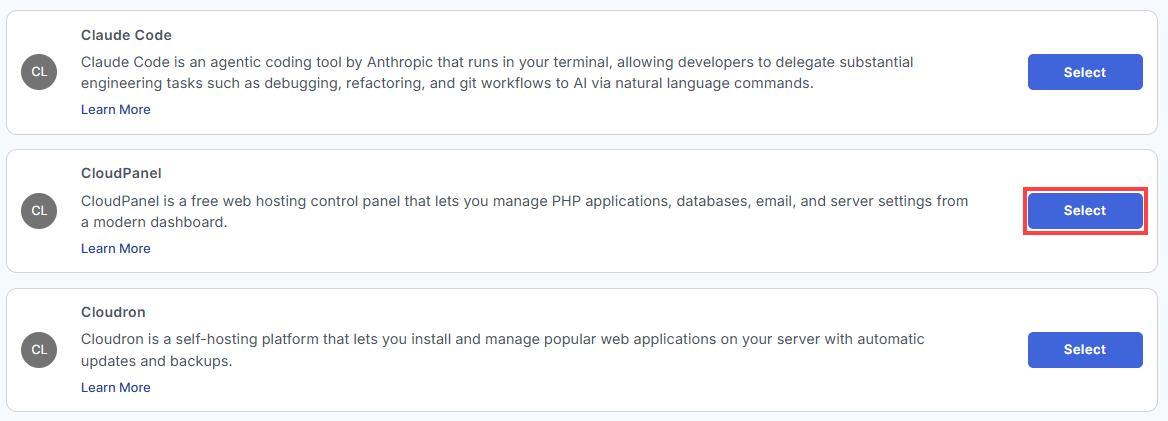Open Learn More link under CloudPanel
This screenshot has width=1168, height=421.
pos(115,248)
